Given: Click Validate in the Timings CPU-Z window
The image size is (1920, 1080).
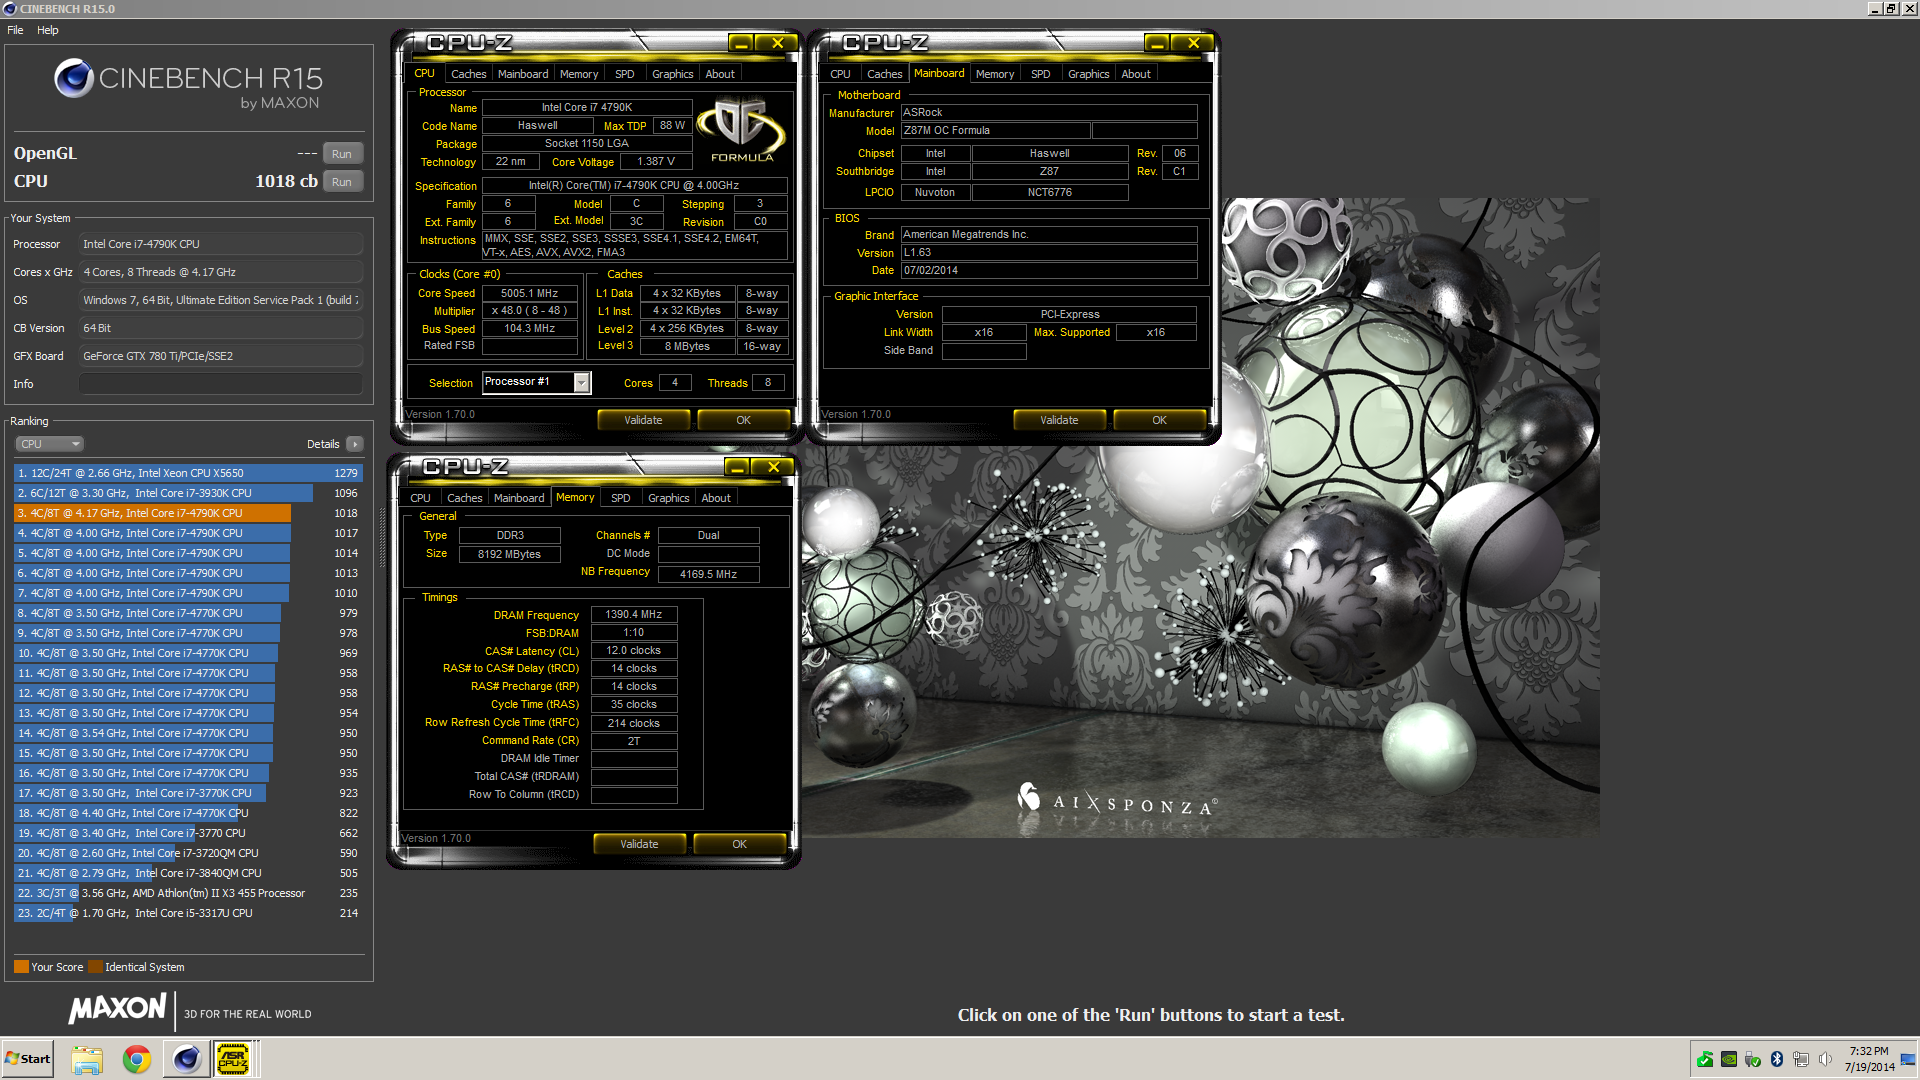Looking at the screenshot, I should [x=639, y=844].
